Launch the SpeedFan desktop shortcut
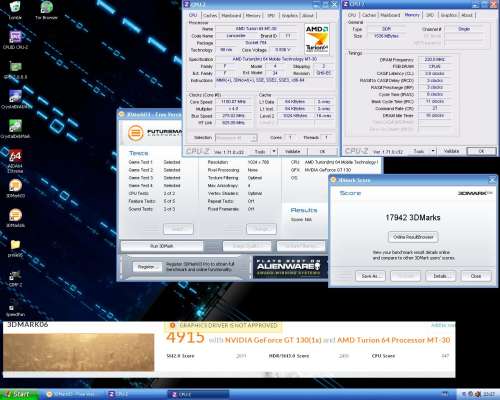The width and height of the screenshot is (500, 400). tap(15, 308)
